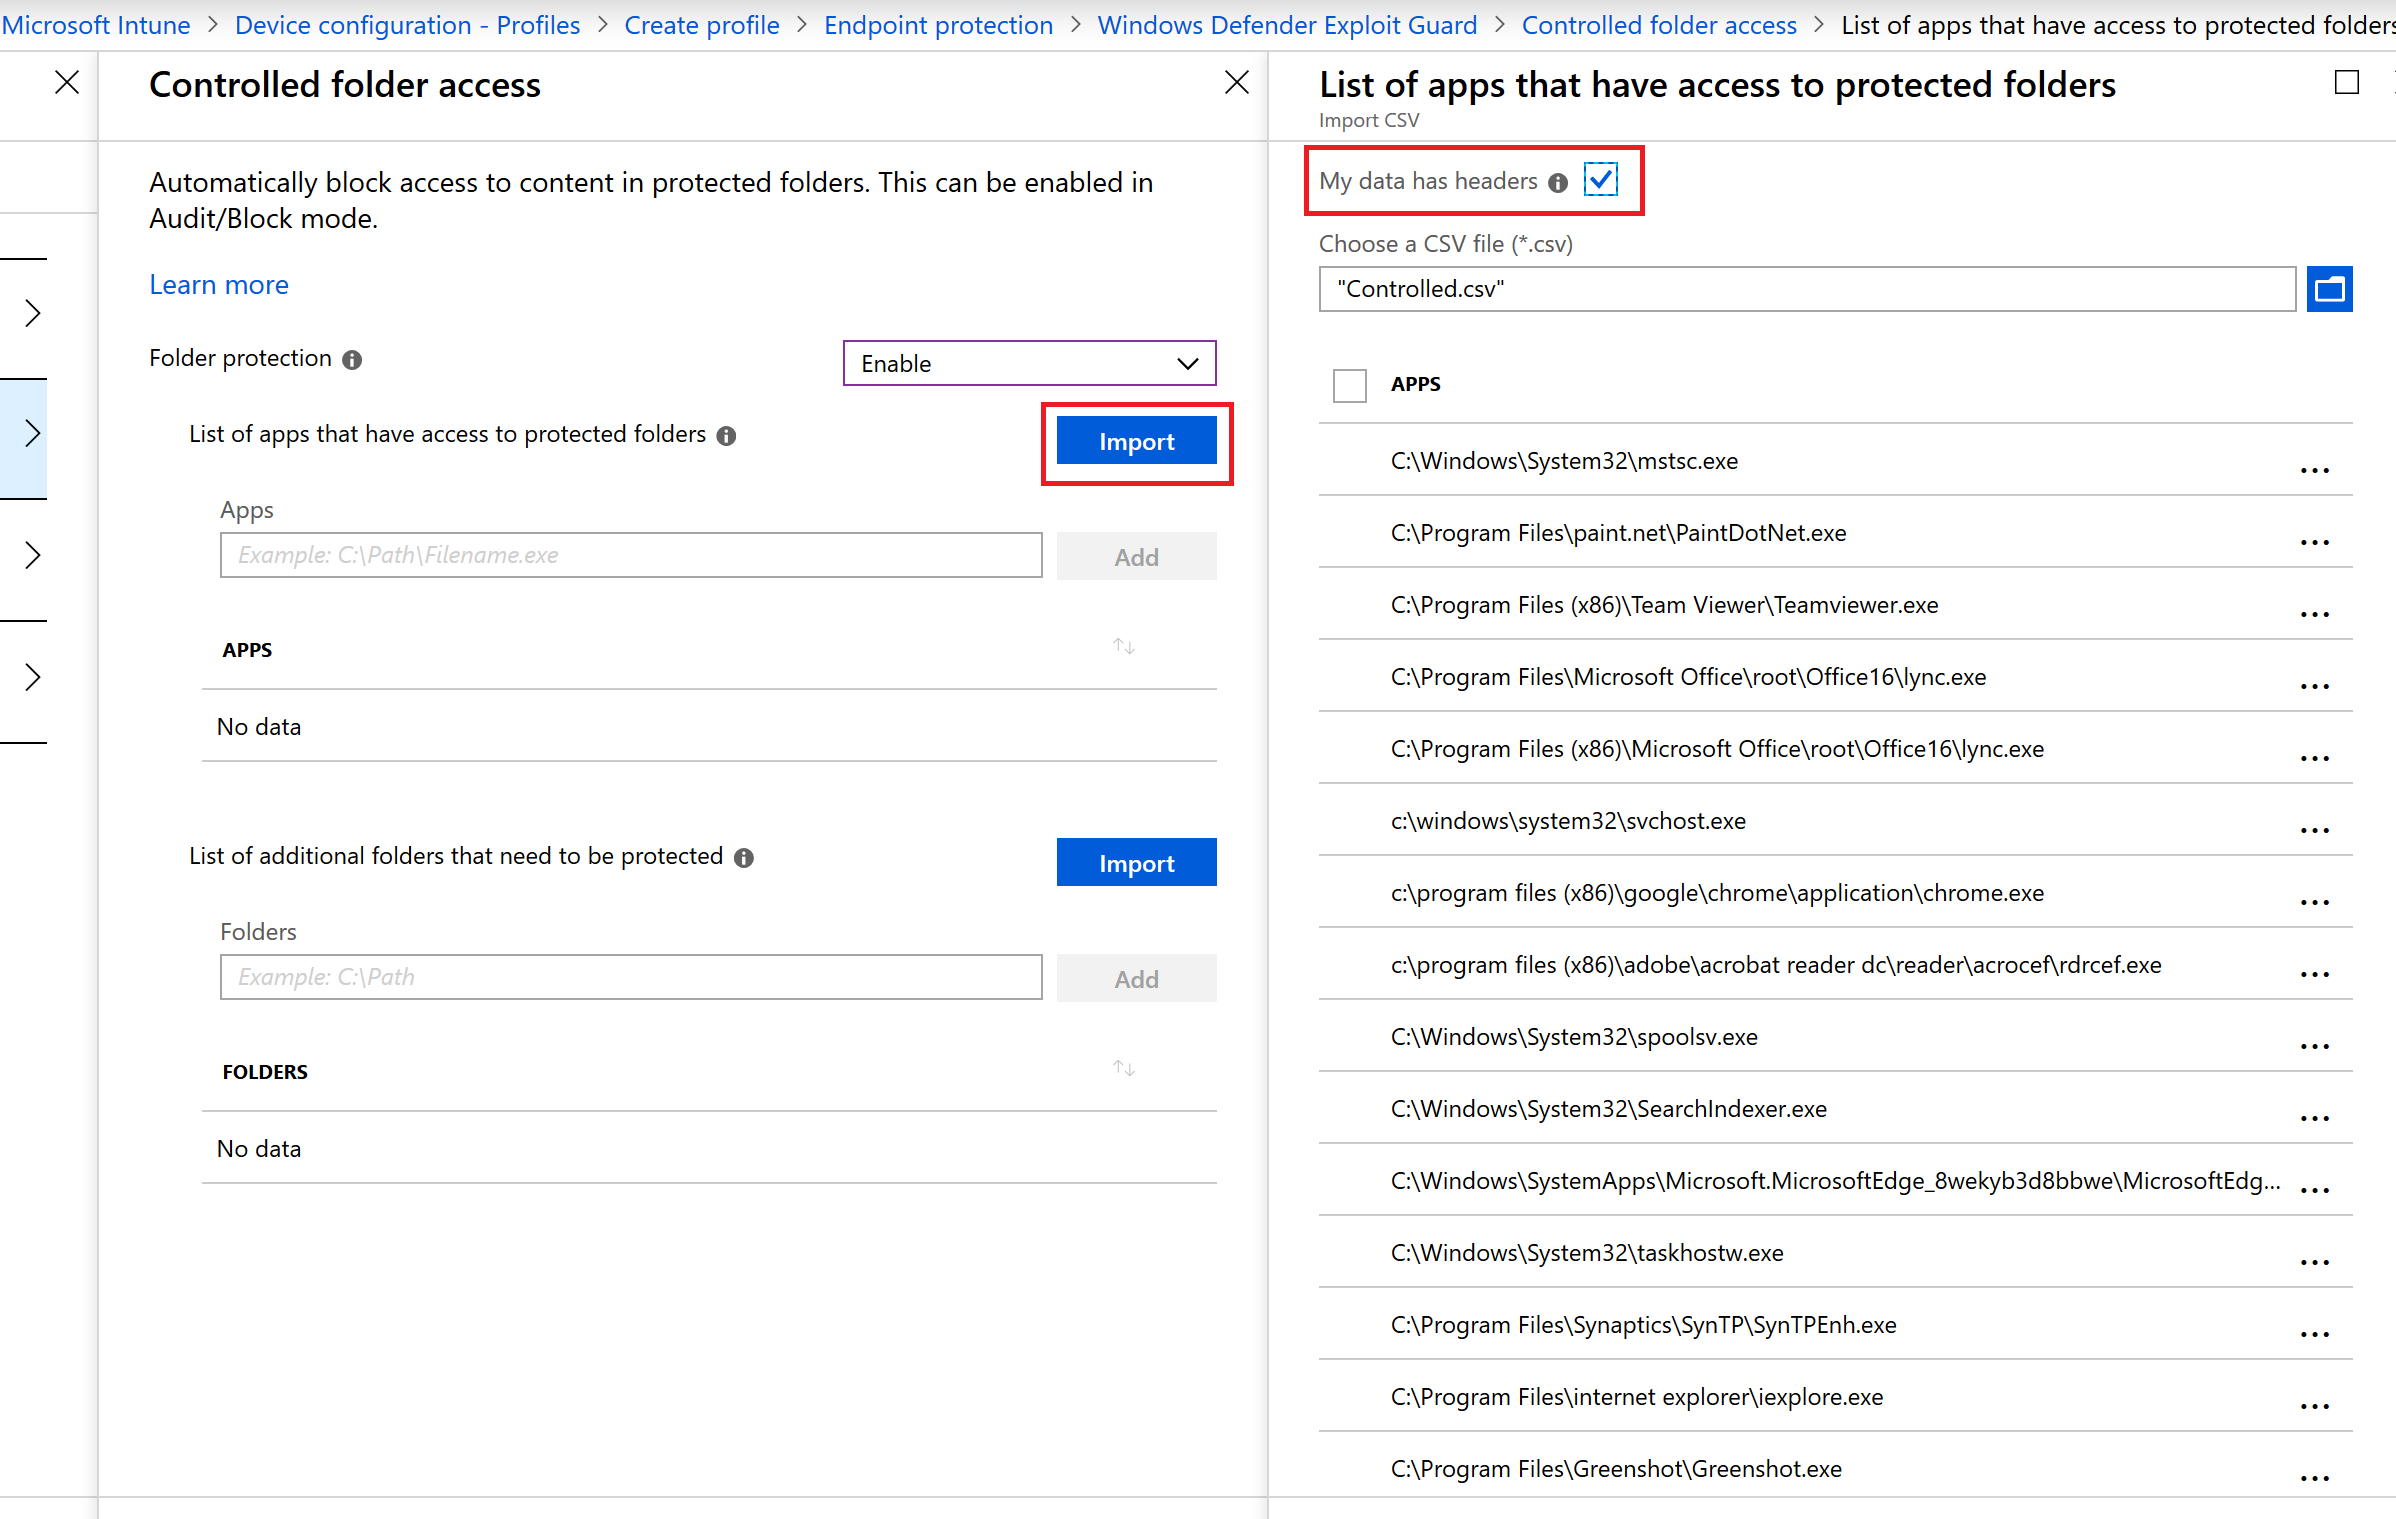Open more options for MicrosoftEdge row
This screenshot has width=2396, height=1519.
(x=2315, y=1189)
